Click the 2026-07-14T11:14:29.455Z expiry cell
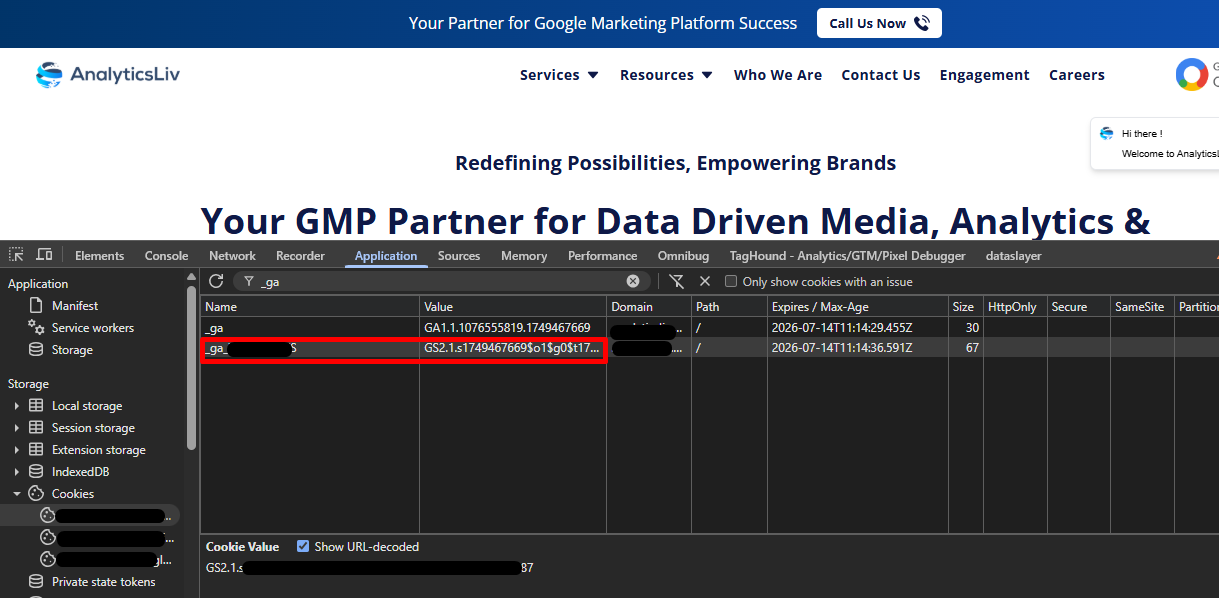 point(857,327)
